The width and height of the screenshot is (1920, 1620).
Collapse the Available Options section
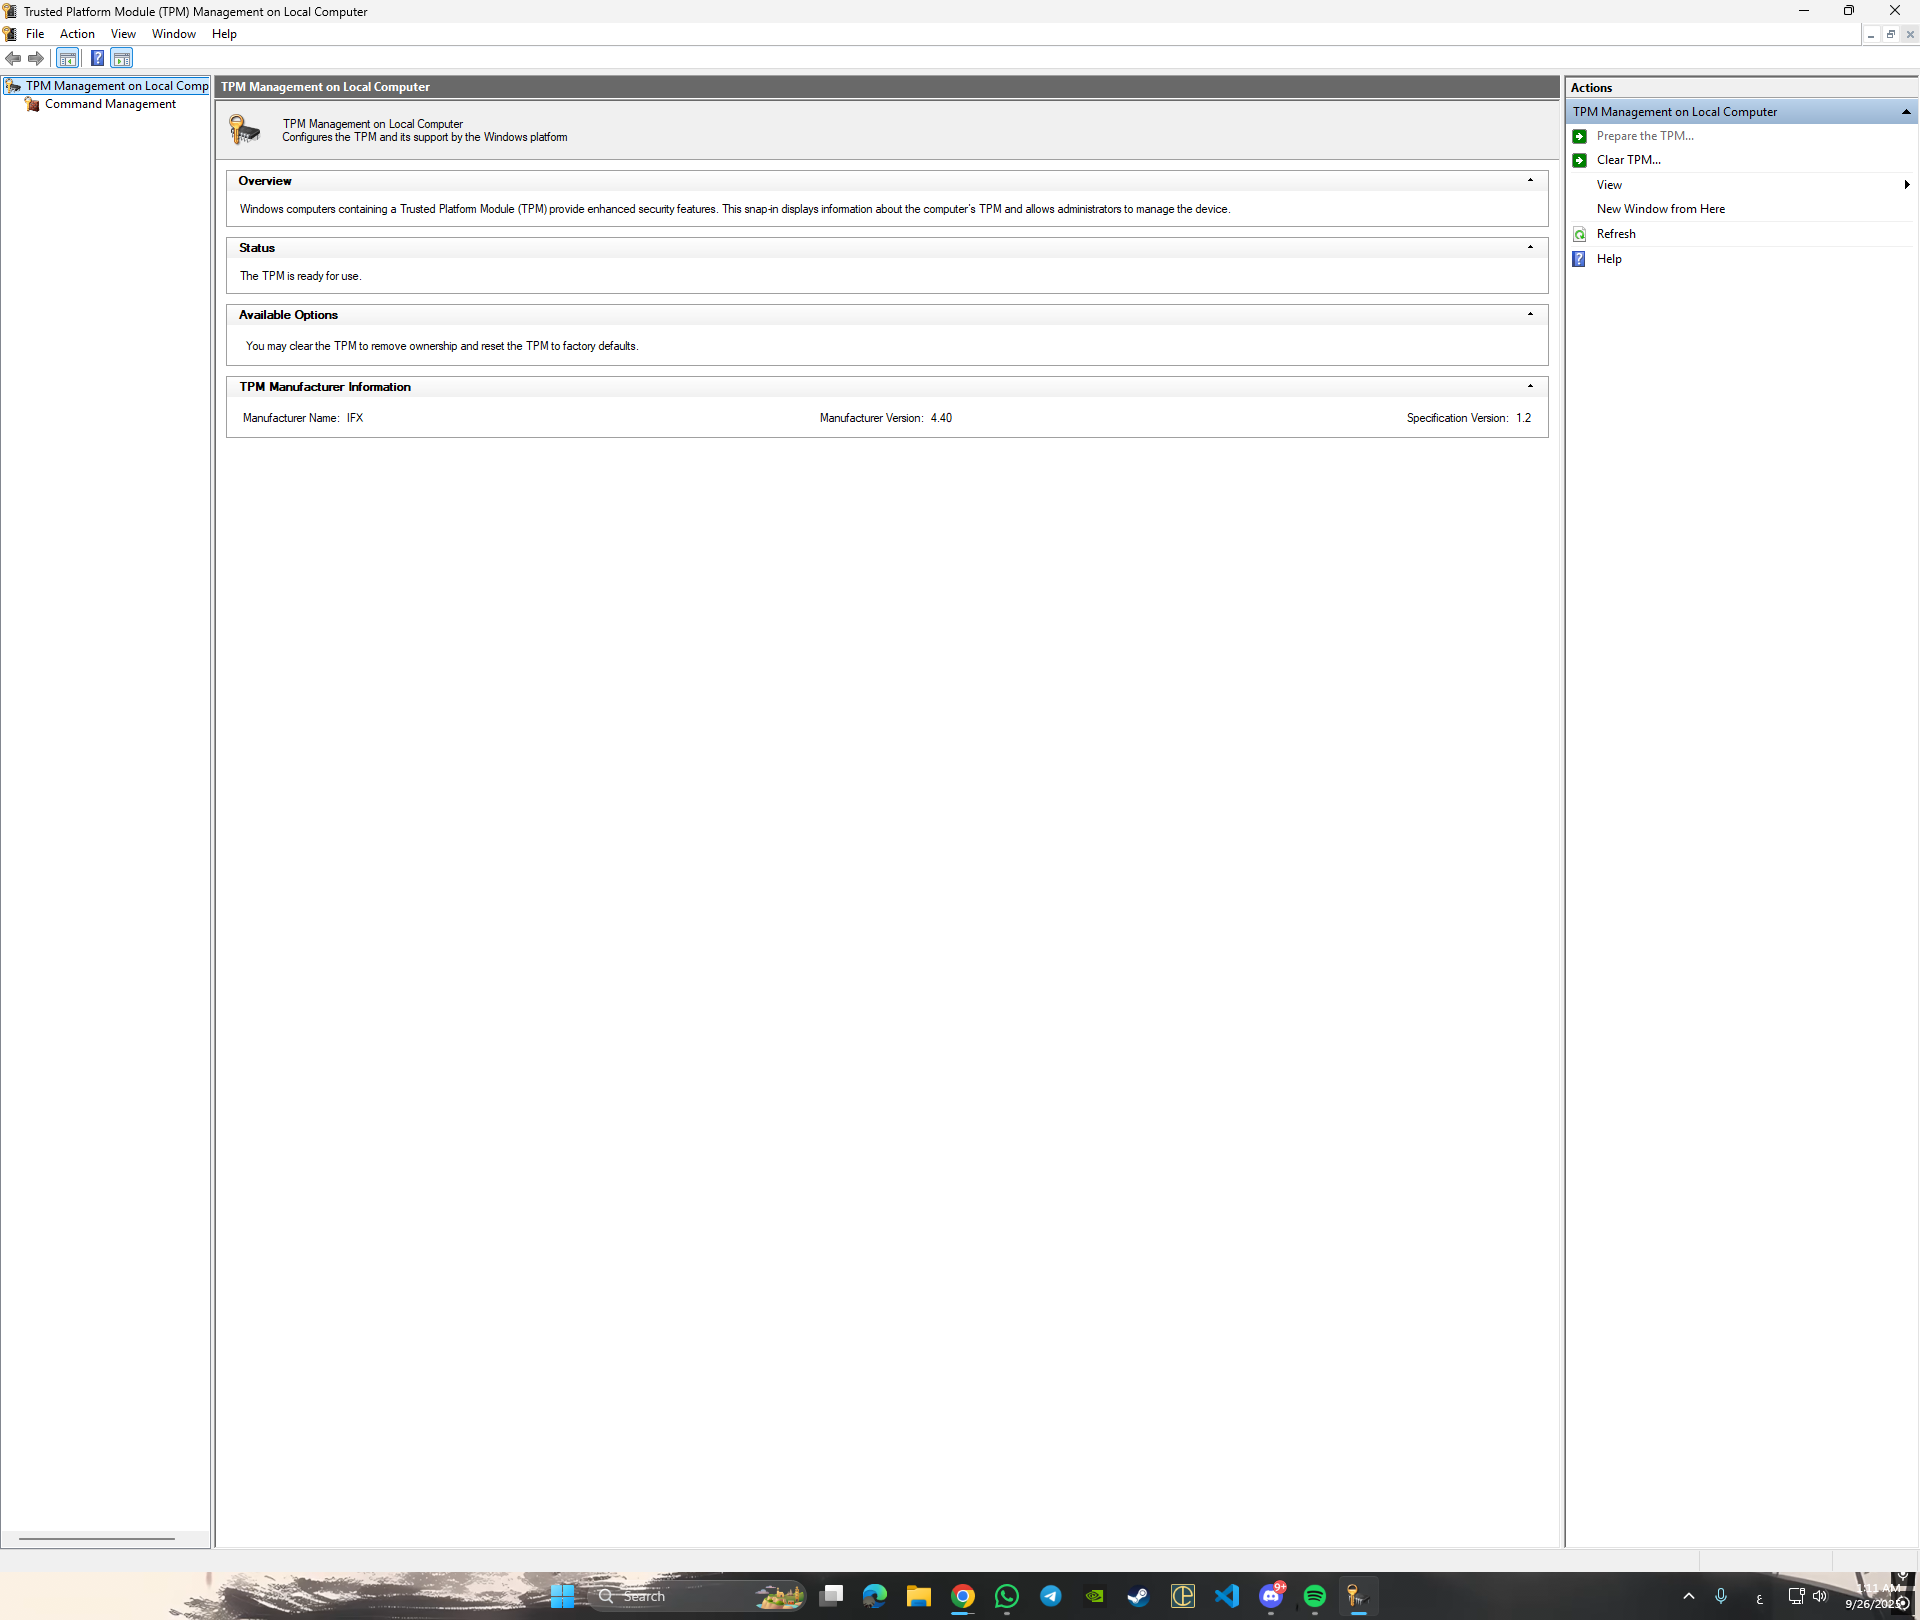coord(1530,315)
